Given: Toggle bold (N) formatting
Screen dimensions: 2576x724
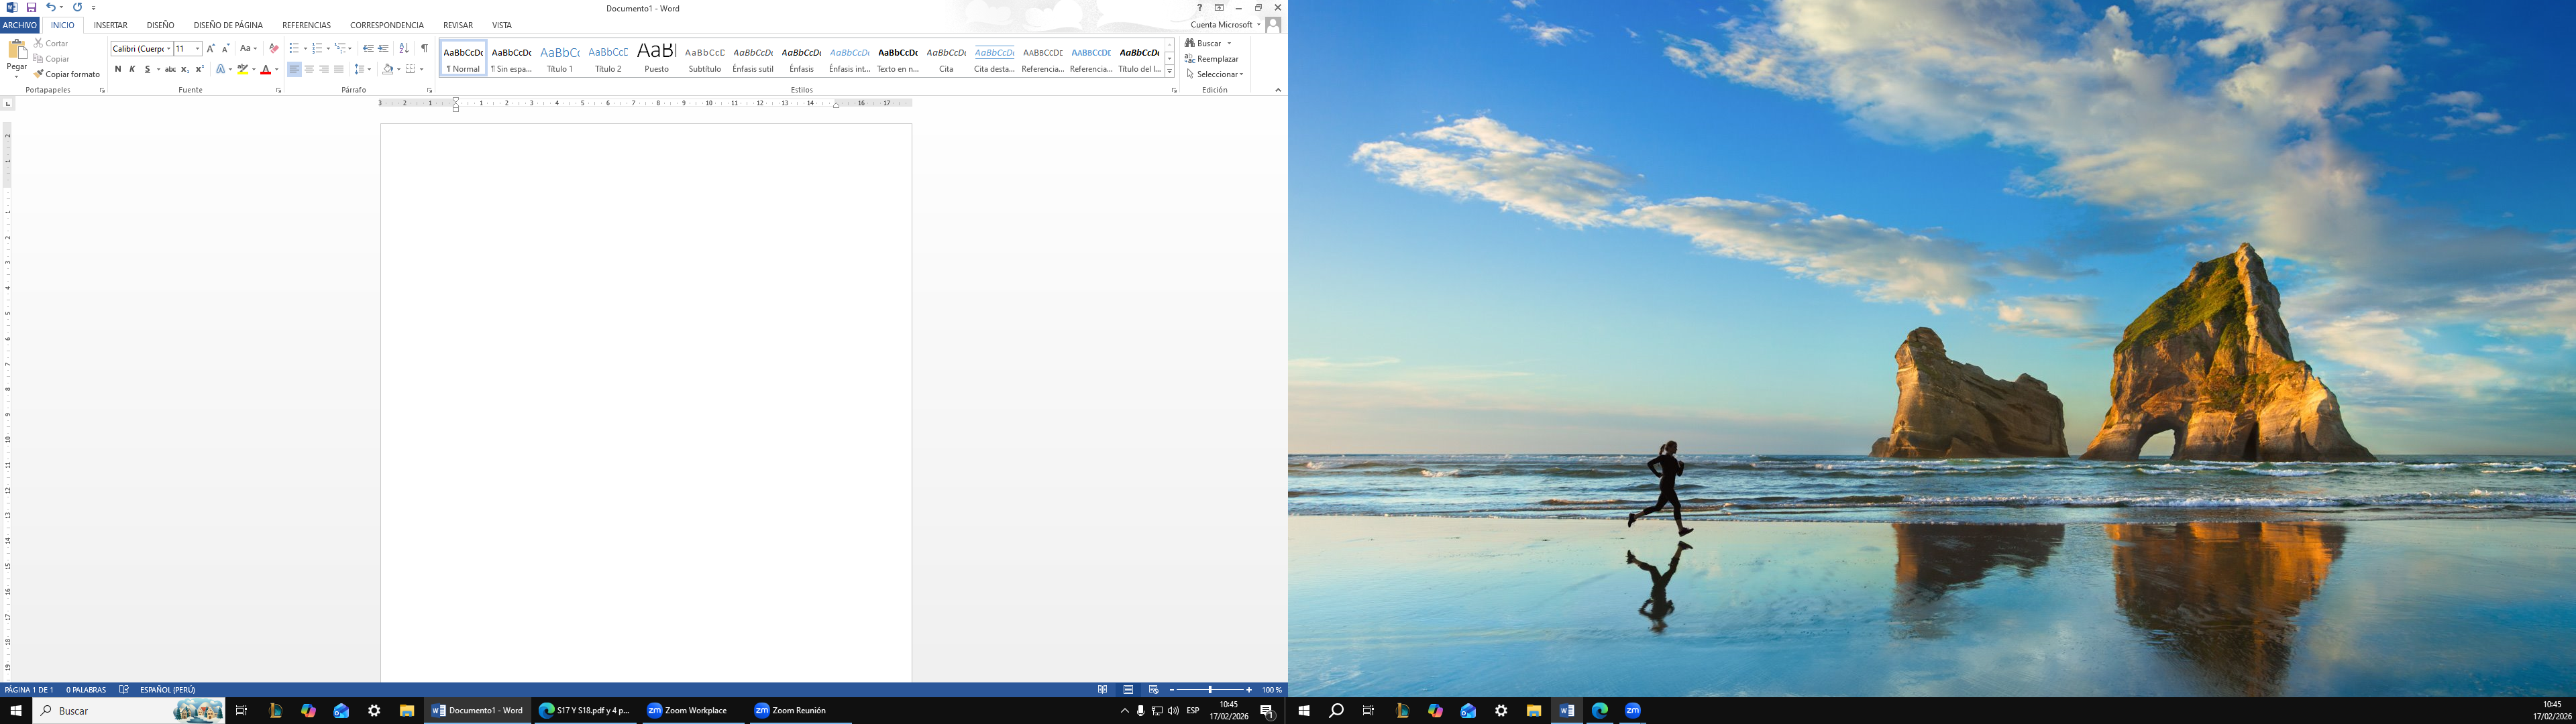Looking at the screenshot, I should pyautogui.click(x=118, y=69).
